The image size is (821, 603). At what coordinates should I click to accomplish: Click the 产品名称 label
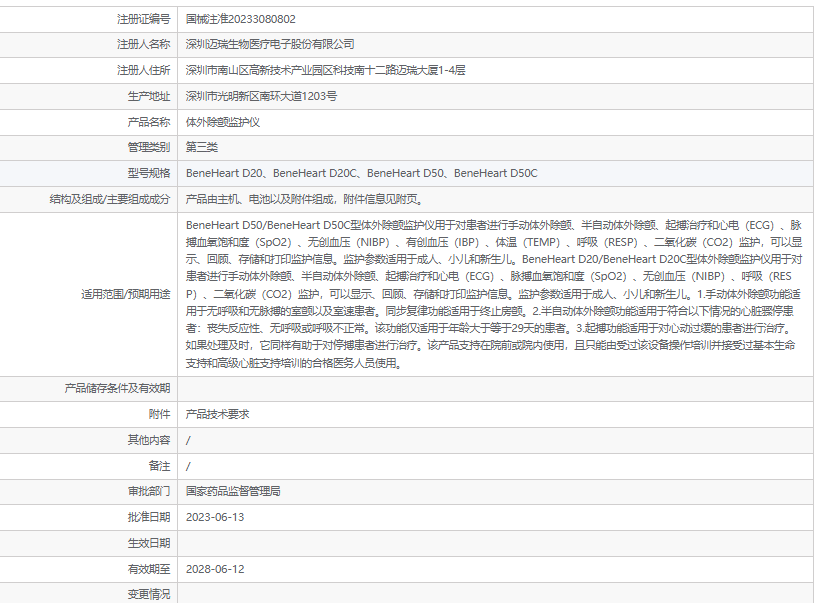coord(149,122)
